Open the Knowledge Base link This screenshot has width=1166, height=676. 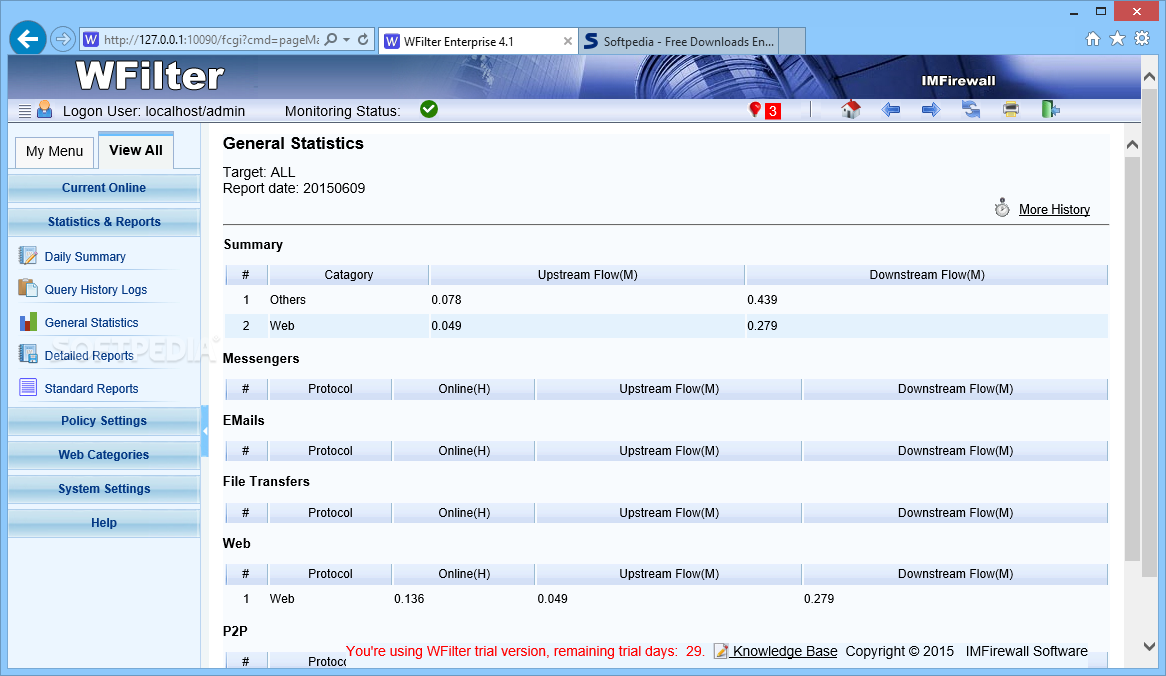pyautogui.click(x=785, y=651)
